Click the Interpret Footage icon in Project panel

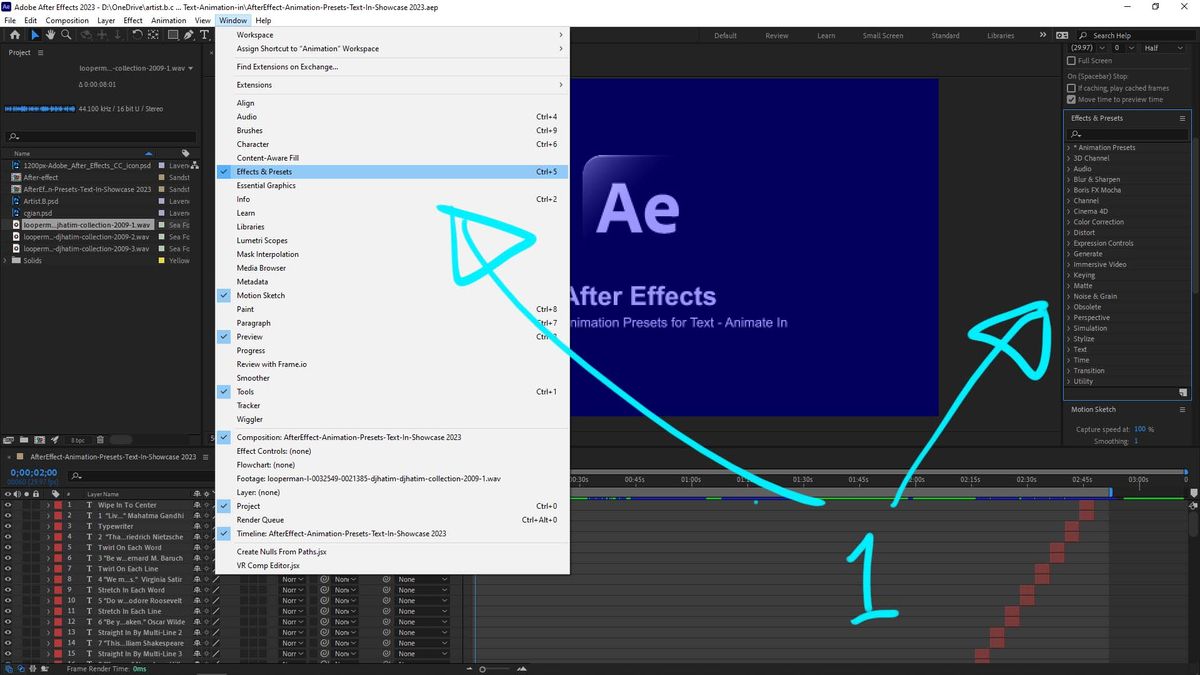pos(9,440)
